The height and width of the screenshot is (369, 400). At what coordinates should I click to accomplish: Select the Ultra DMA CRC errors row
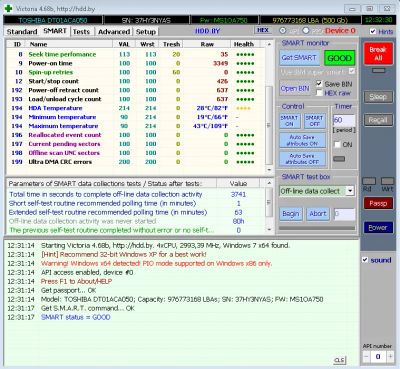136,162
